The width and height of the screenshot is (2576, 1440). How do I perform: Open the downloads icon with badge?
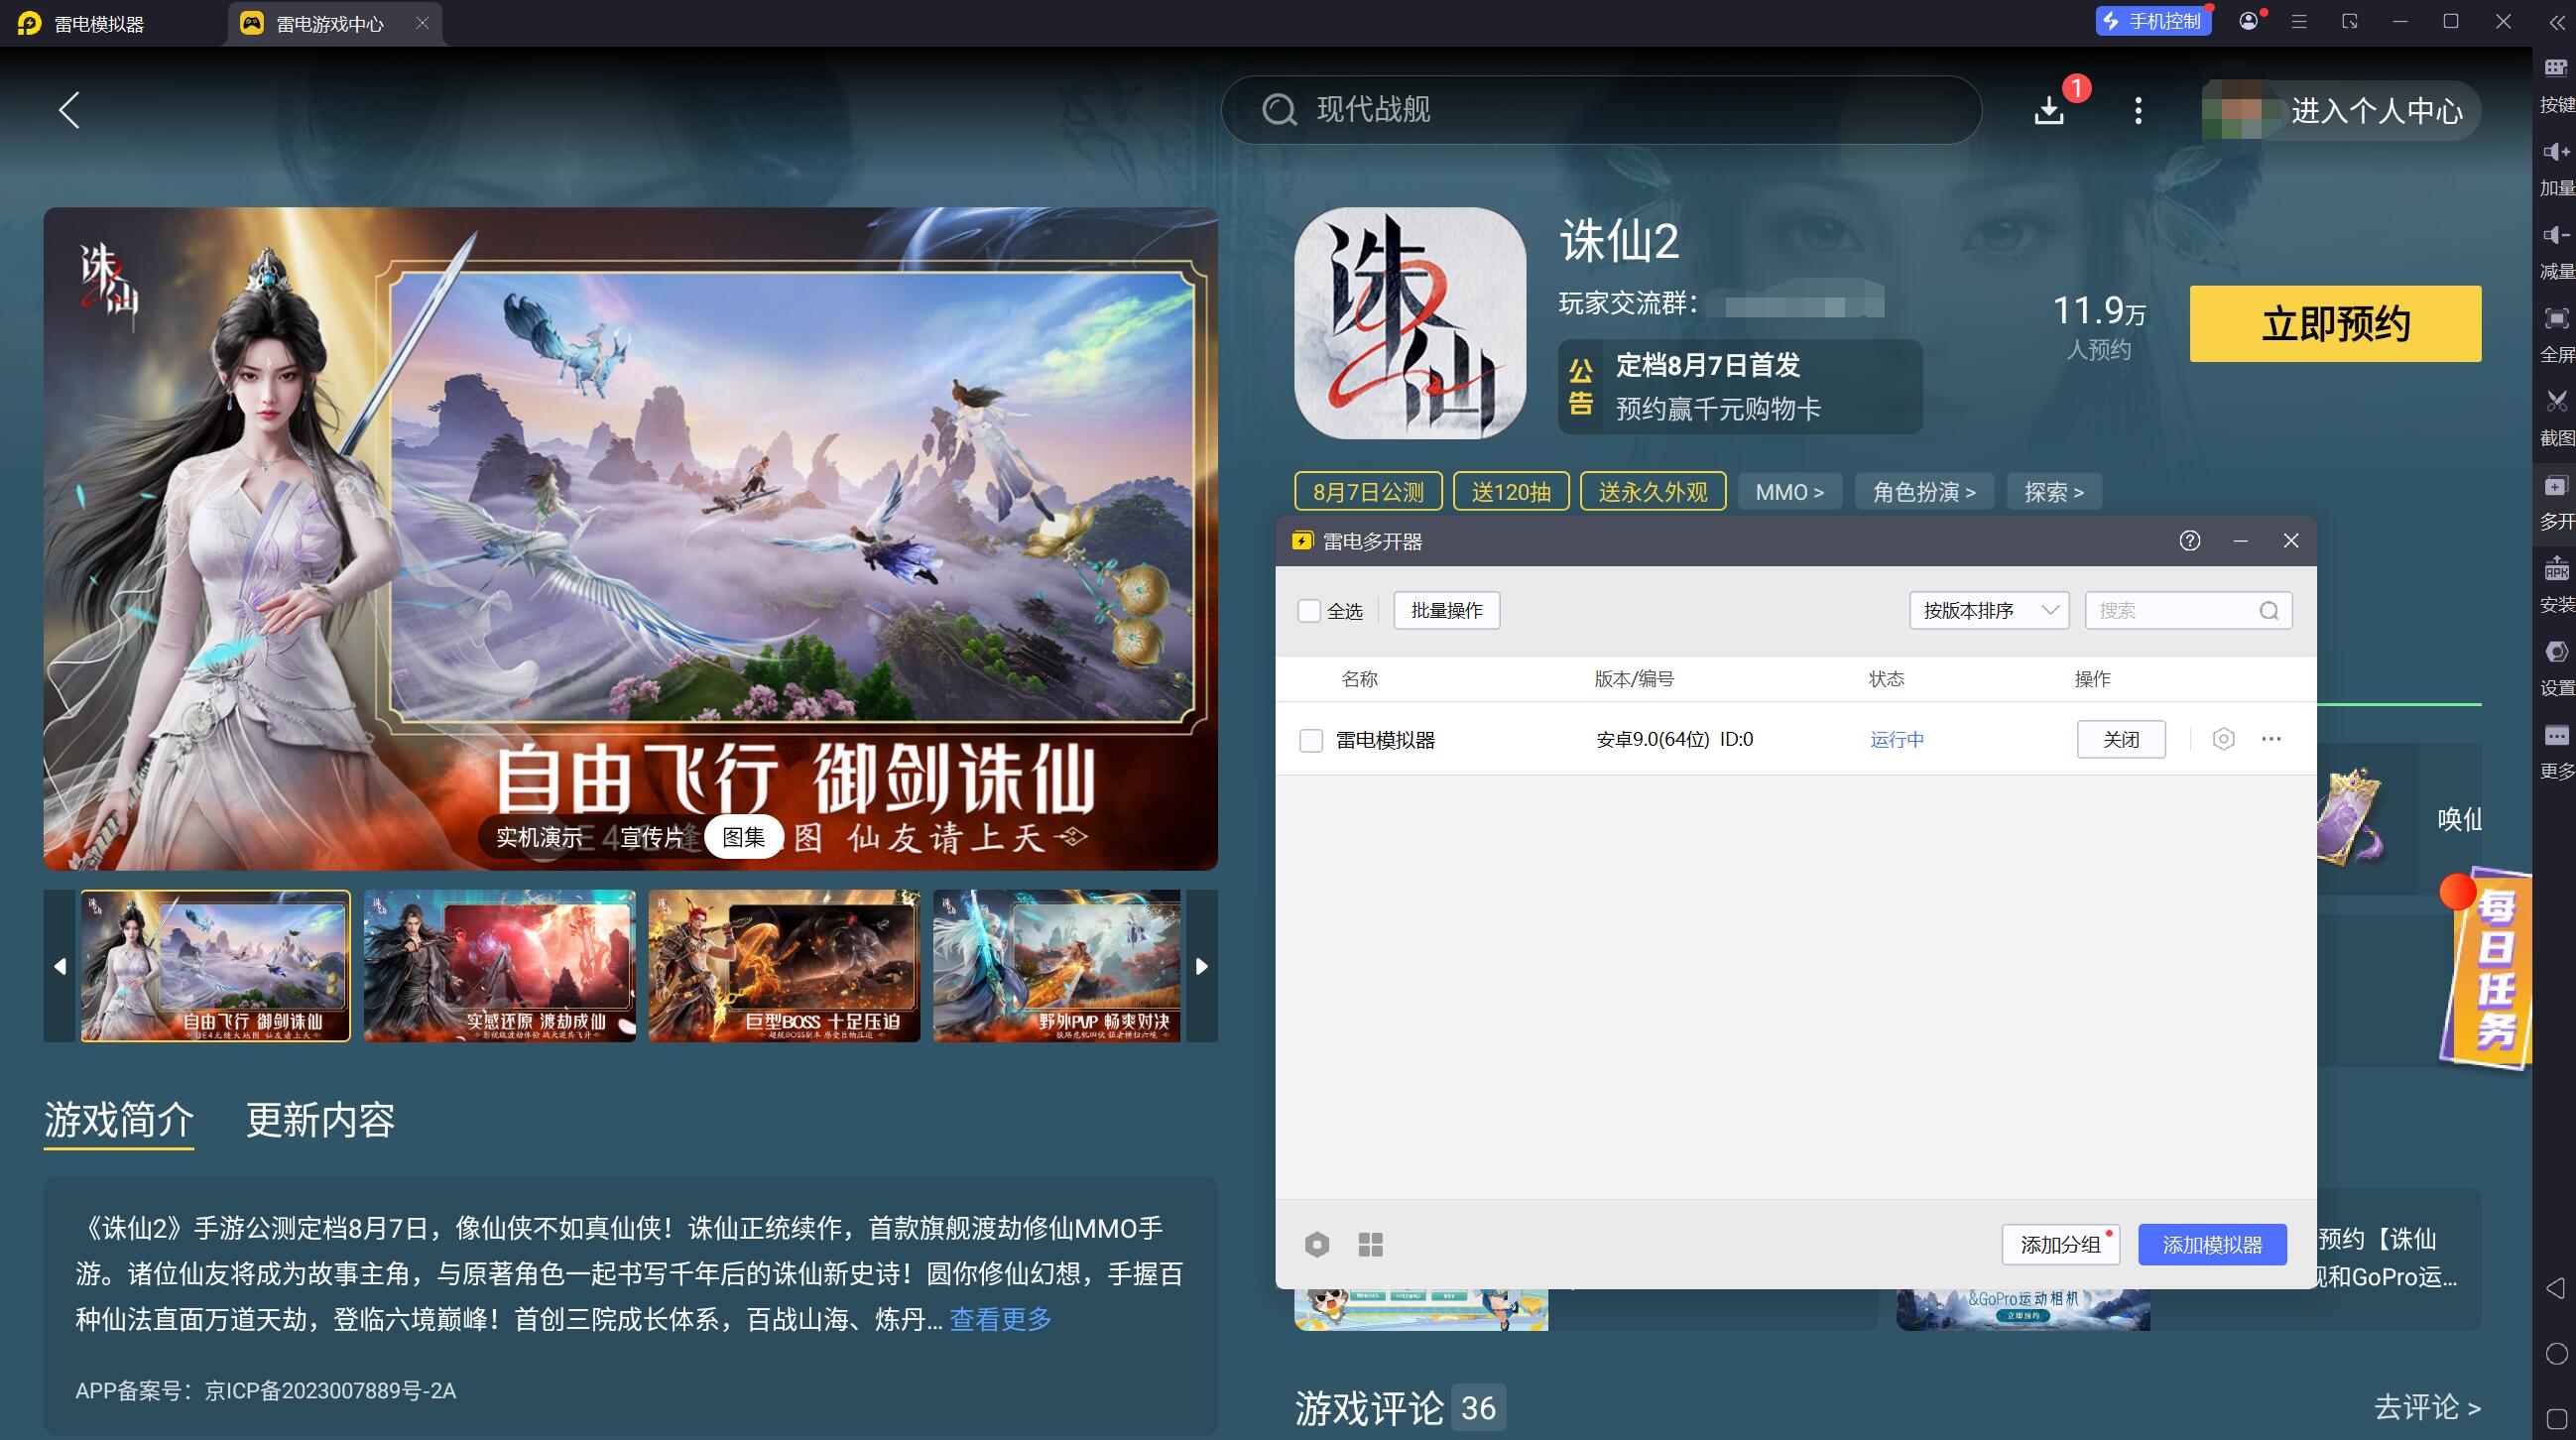click(x=2049, y=110)
